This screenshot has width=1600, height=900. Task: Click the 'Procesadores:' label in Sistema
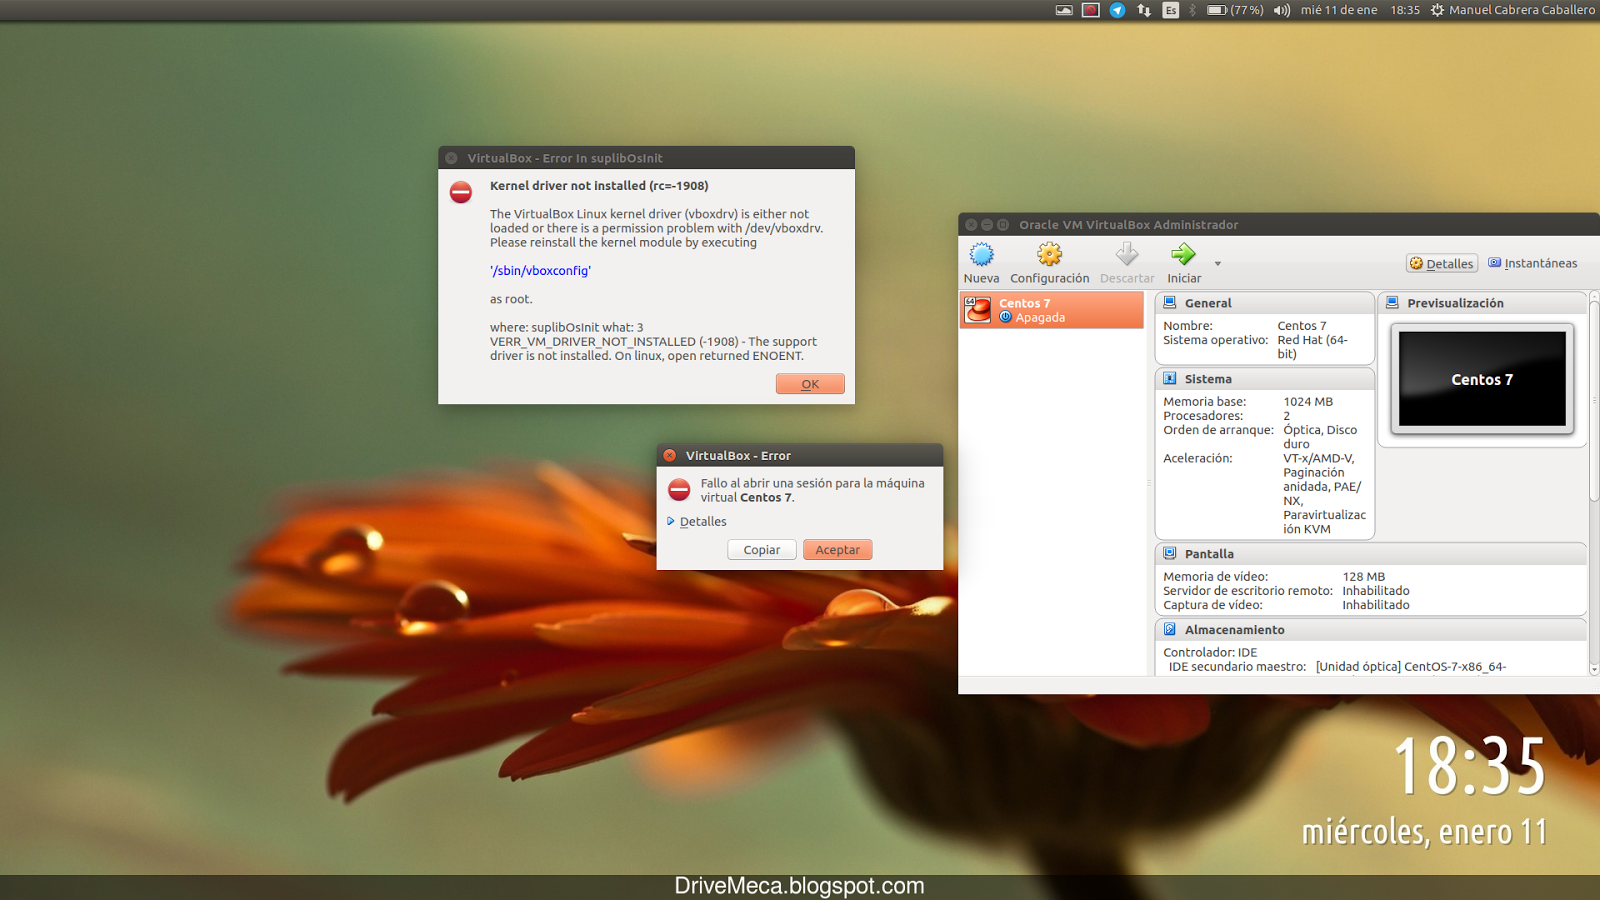(1203, 416)
